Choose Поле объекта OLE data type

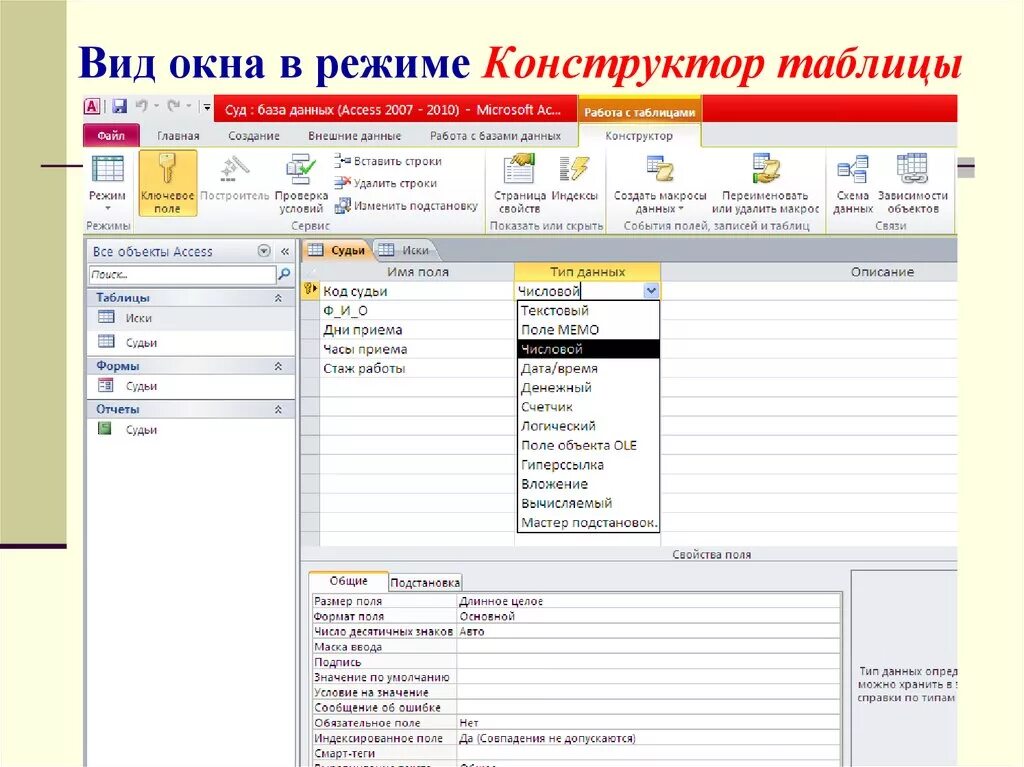pyautogui.click(x=588, y=446)
